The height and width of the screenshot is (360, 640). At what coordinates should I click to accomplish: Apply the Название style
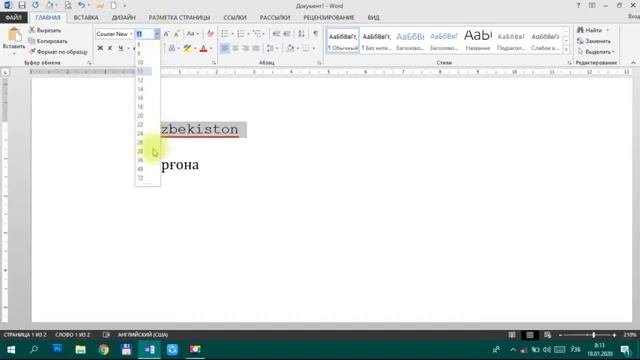(x=478, y=41)
